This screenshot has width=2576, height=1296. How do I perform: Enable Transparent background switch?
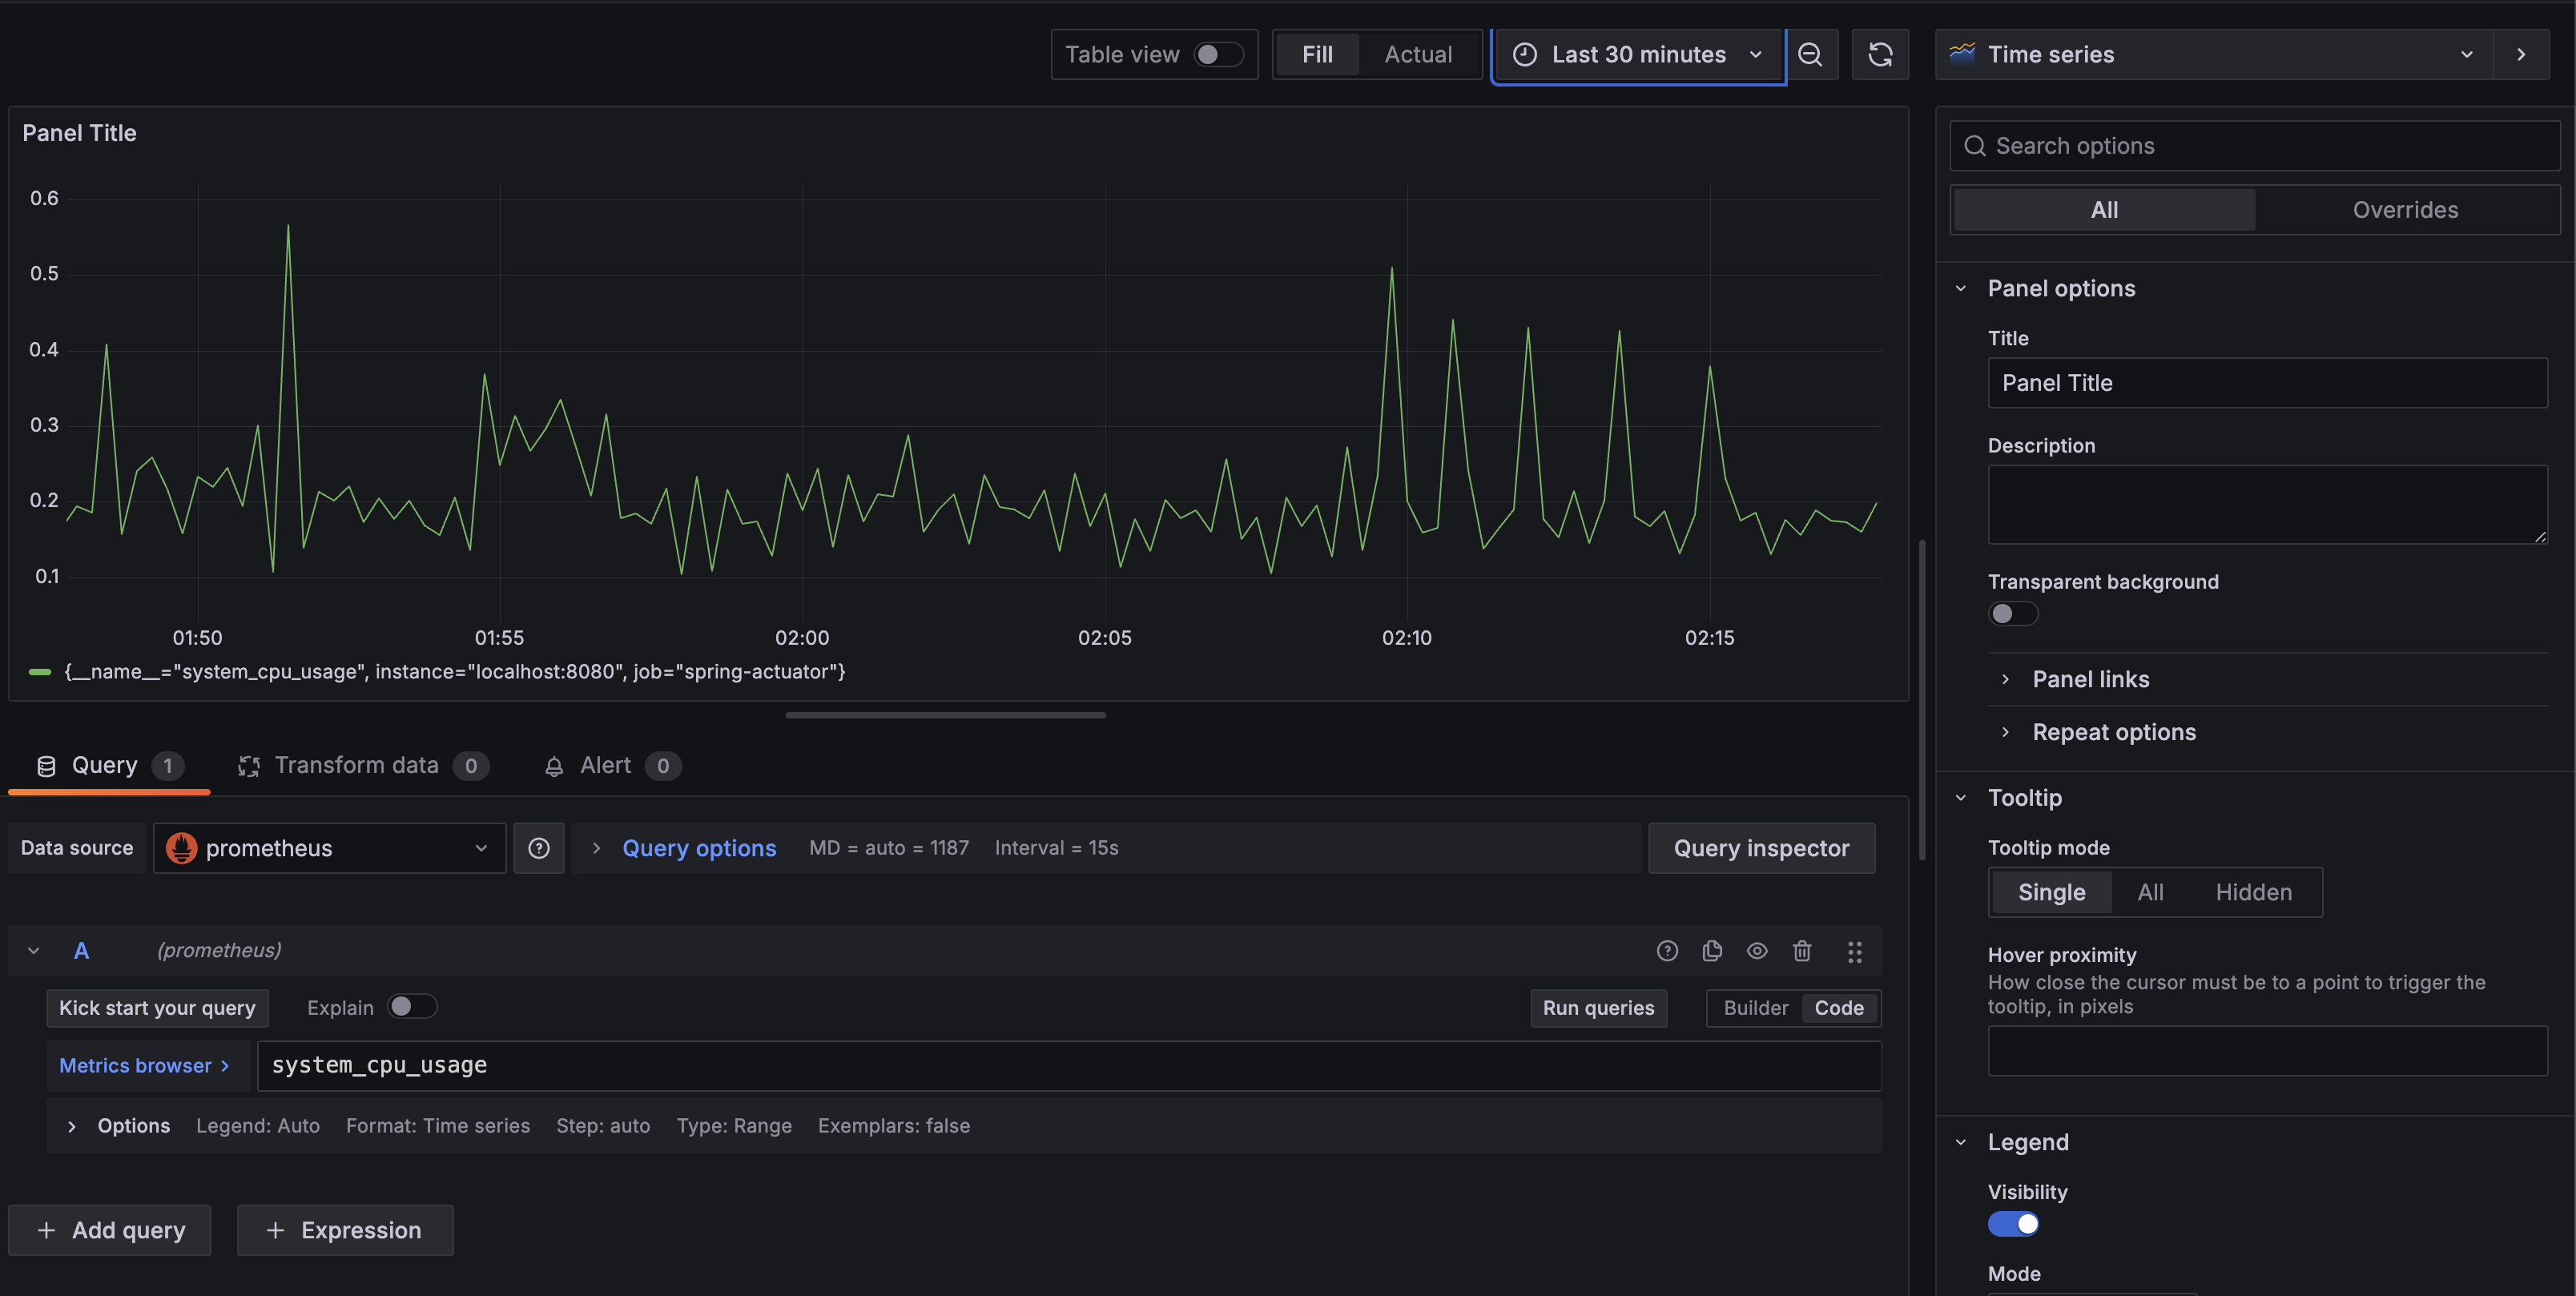tap(2012, 613)
